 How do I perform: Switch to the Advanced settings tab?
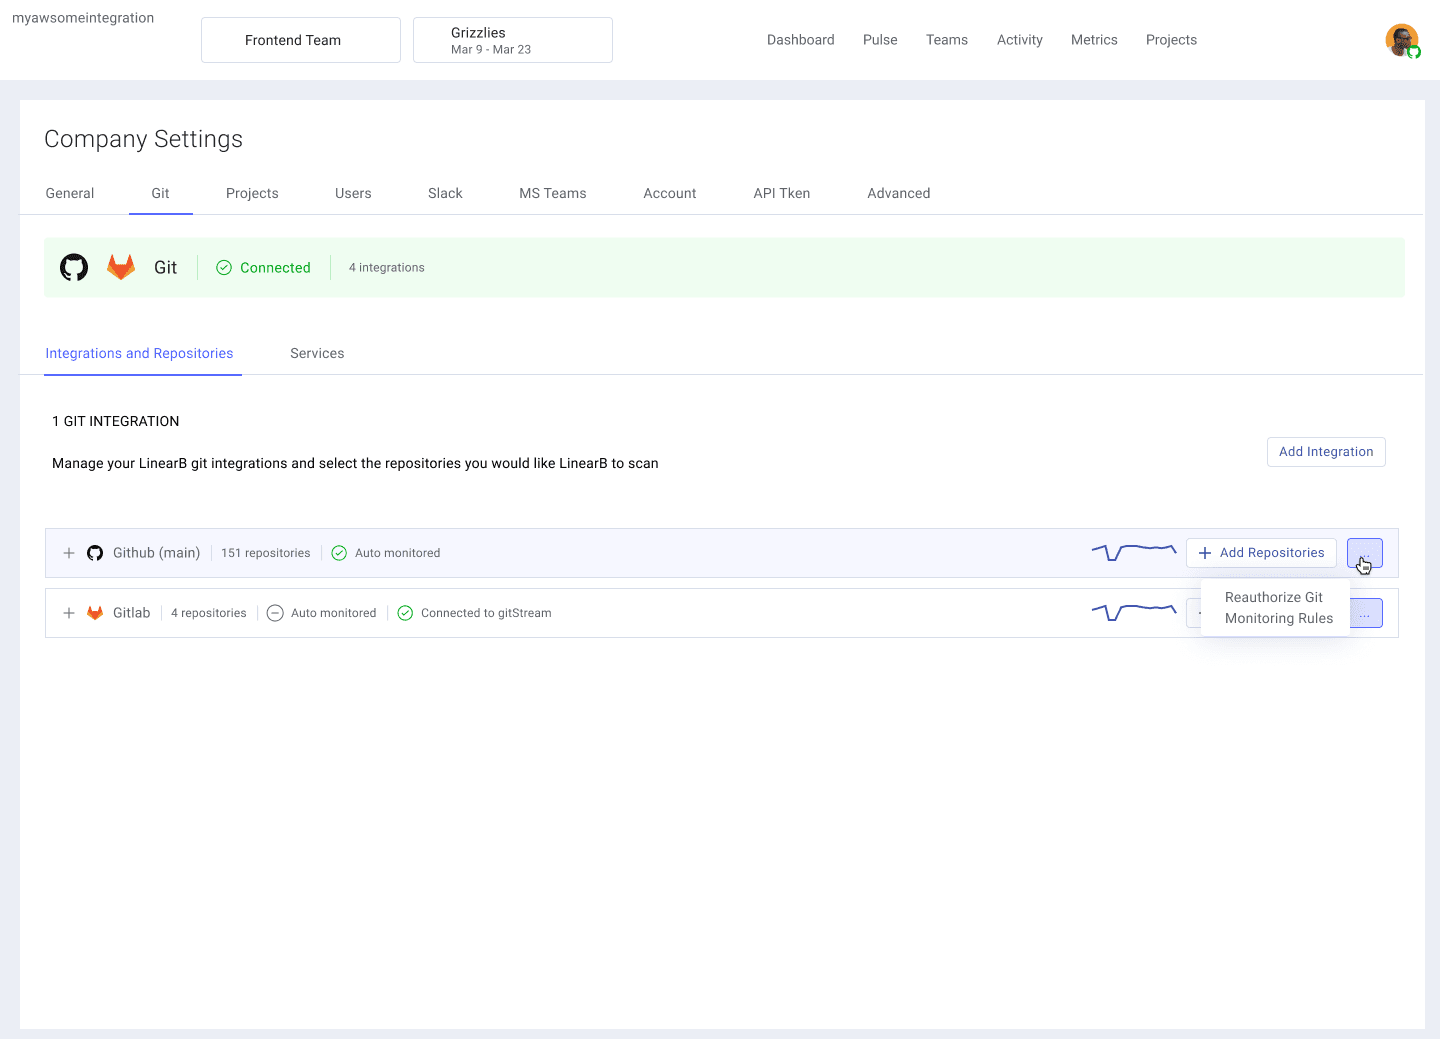[x=899, y=193]
